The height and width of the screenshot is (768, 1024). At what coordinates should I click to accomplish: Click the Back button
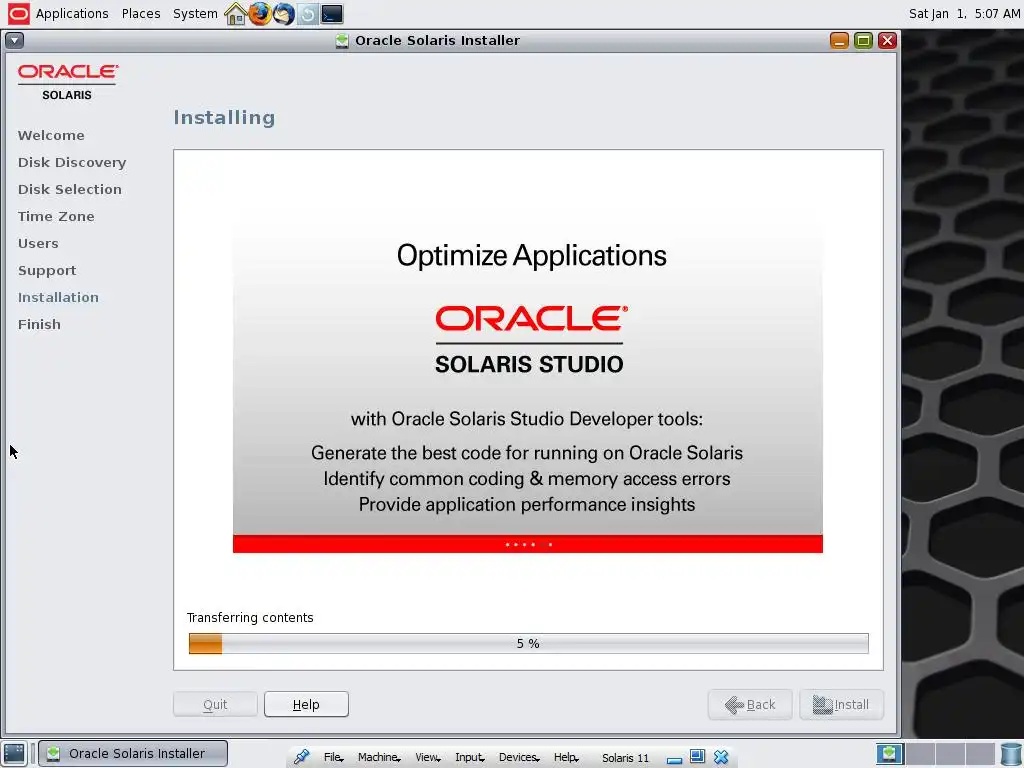pos(750,705)
